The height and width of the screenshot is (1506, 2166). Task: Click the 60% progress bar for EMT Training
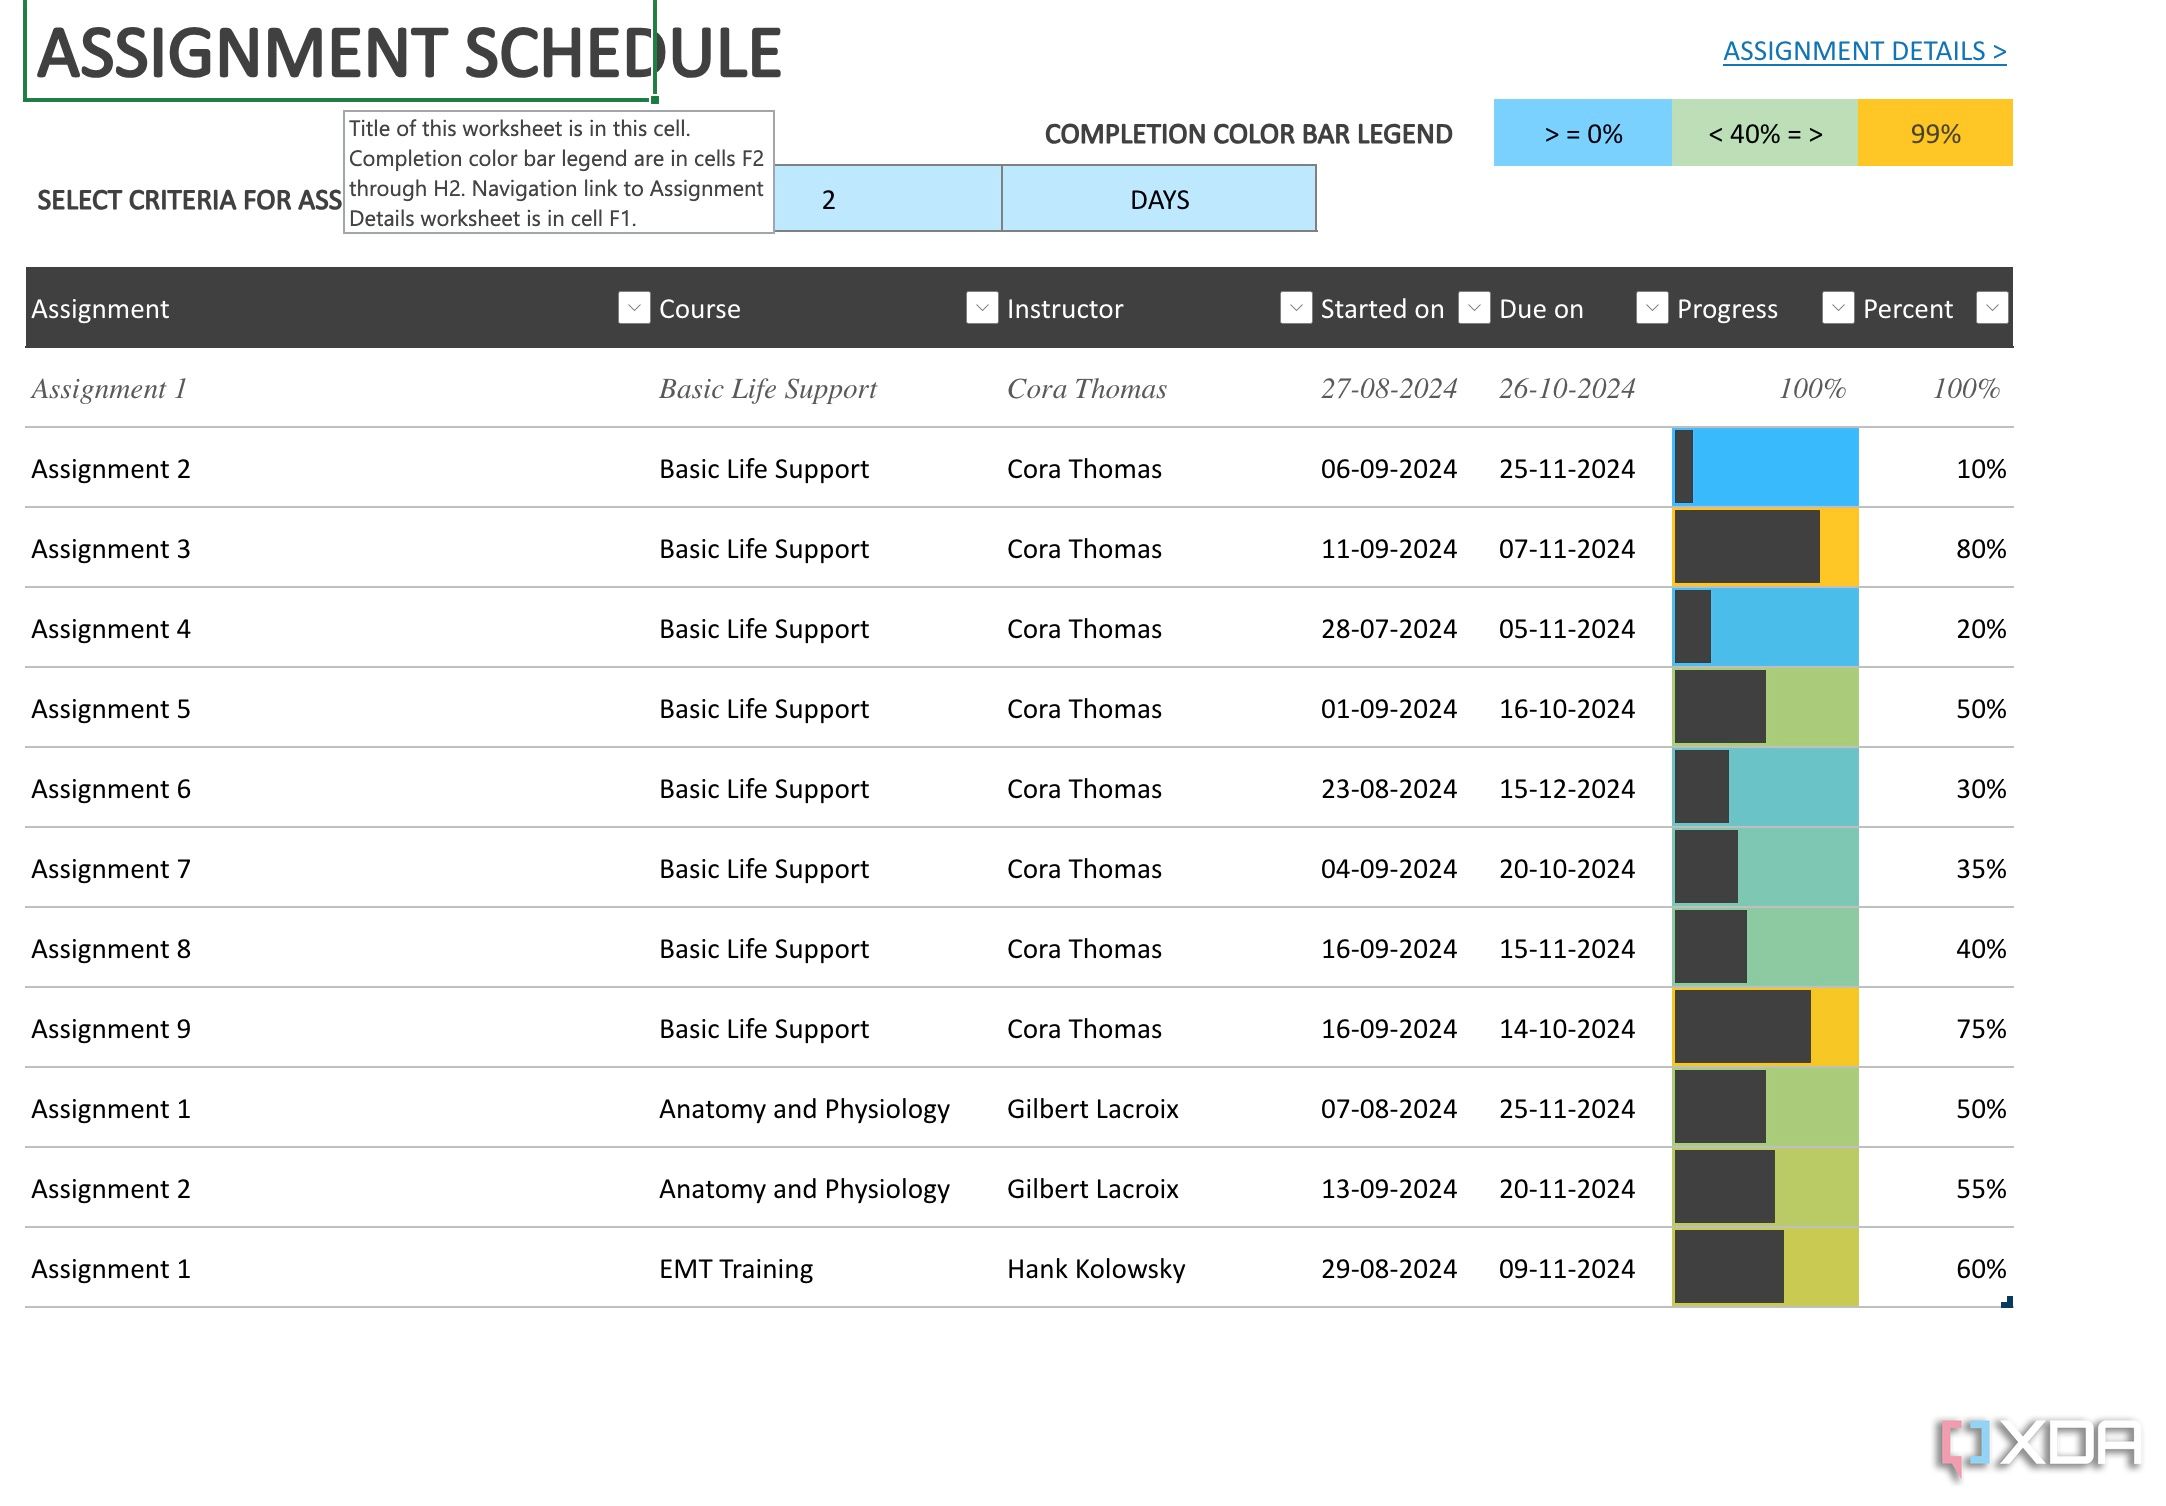pyautogui.click(x=1765, y=1267)
